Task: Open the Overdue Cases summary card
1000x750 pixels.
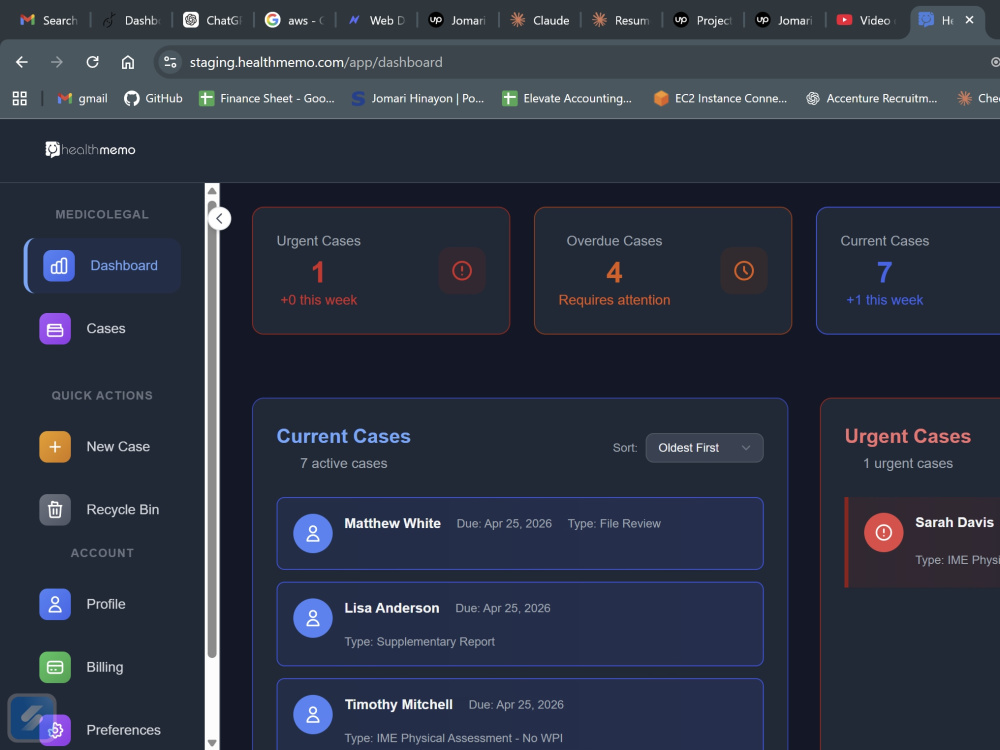Action: tap(663, 270)
